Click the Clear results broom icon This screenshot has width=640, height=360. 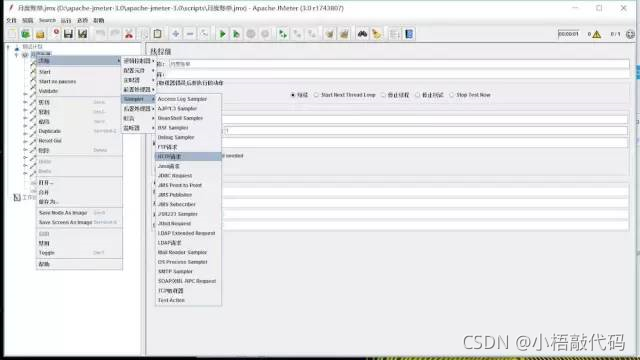click(x=330, y=34)
